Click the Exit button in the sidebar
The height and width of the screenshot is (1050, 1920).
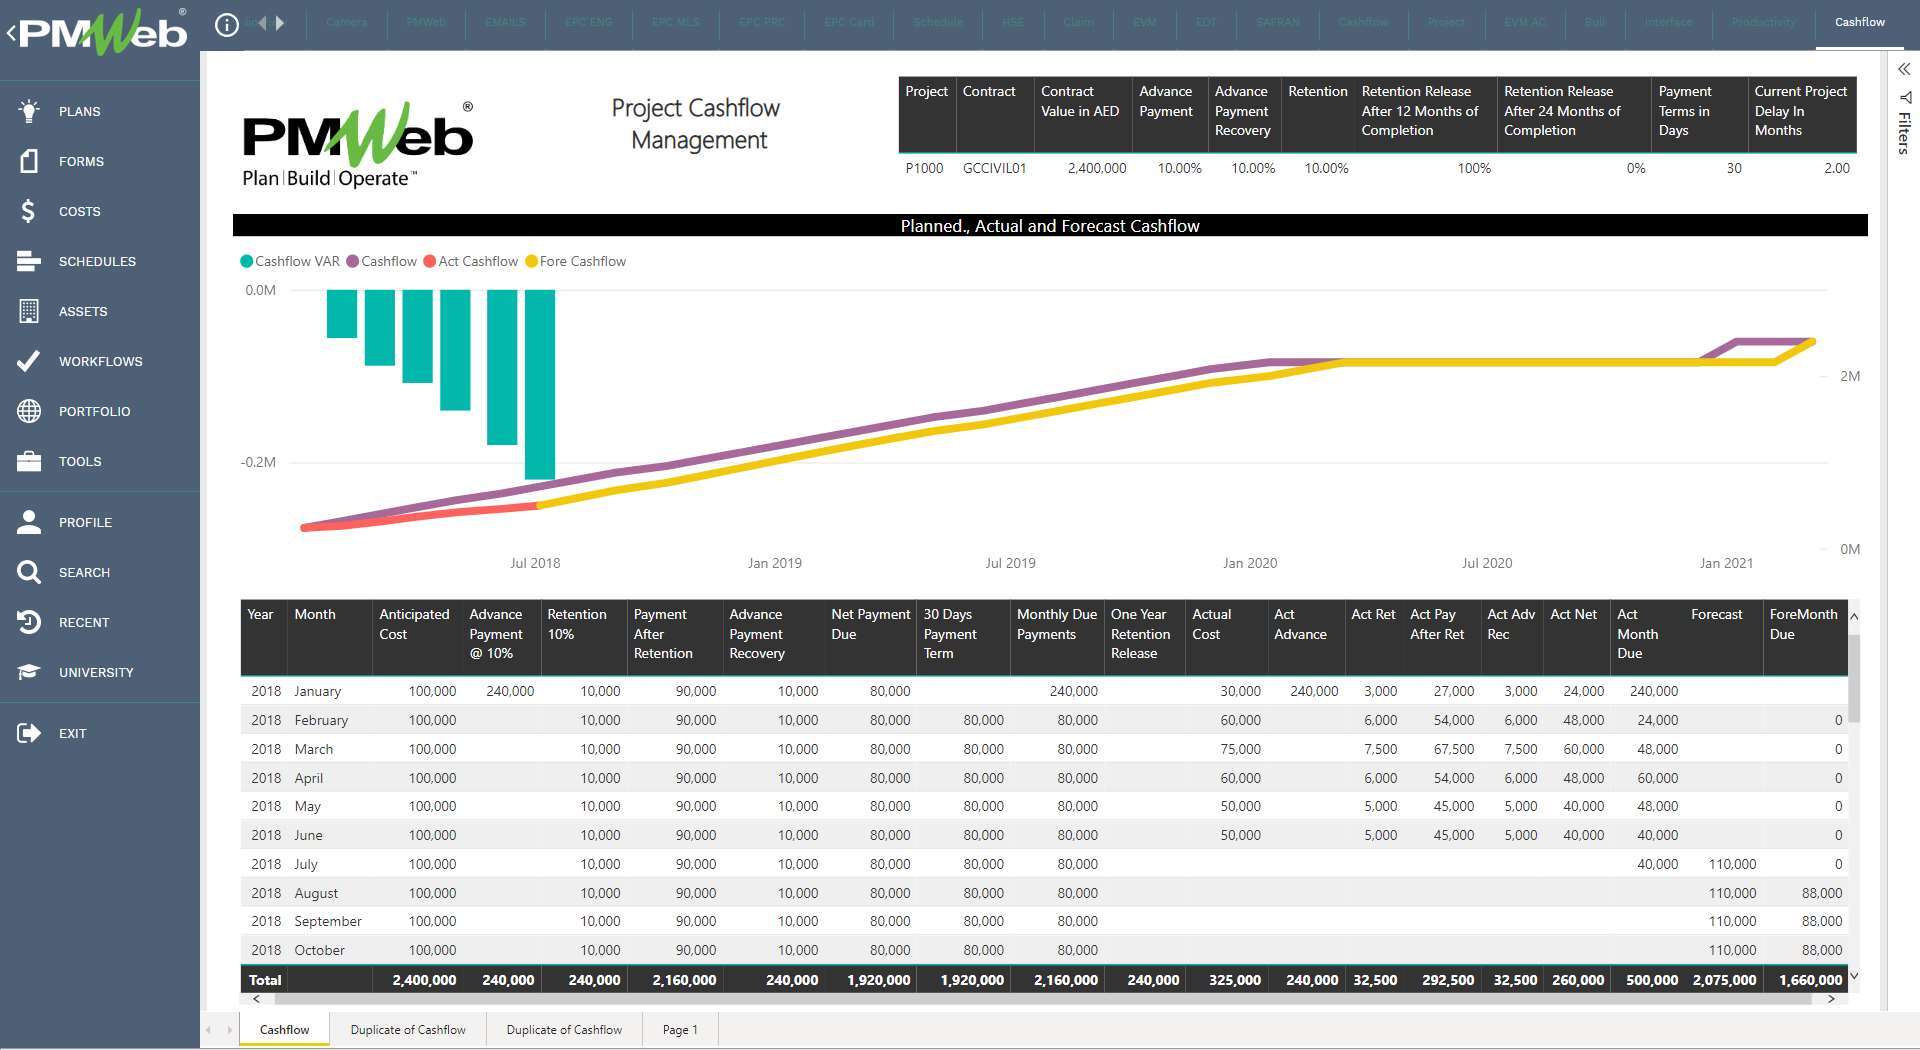point(28,733)
